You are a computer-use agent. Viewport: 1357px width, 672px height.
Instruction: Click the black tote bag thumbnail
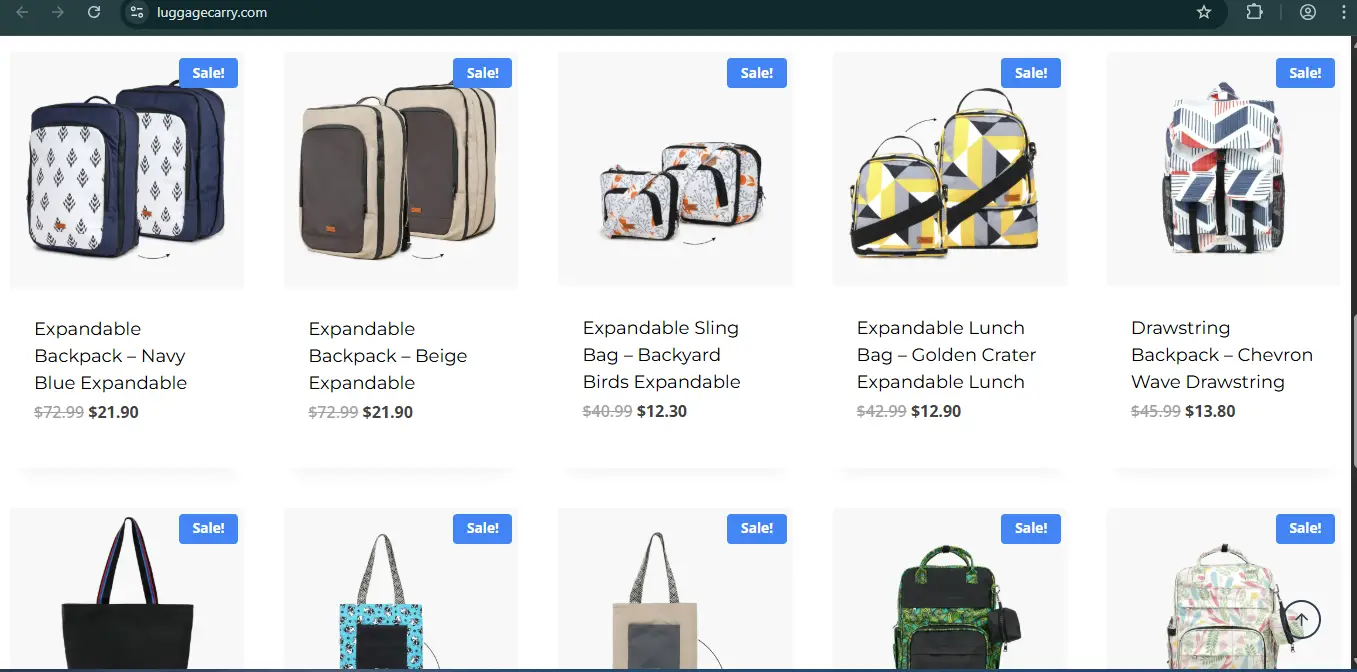[127, 590]
